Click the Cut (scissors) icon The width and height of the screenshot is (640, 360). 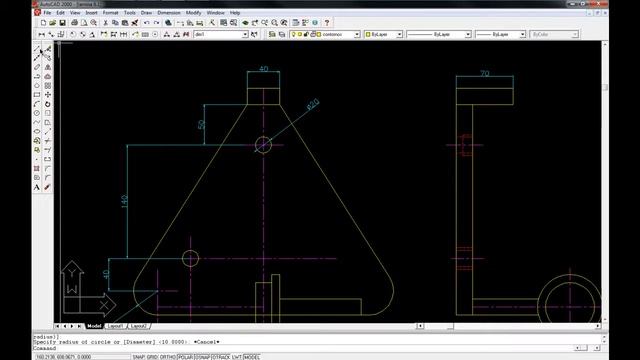pos(105,23)
